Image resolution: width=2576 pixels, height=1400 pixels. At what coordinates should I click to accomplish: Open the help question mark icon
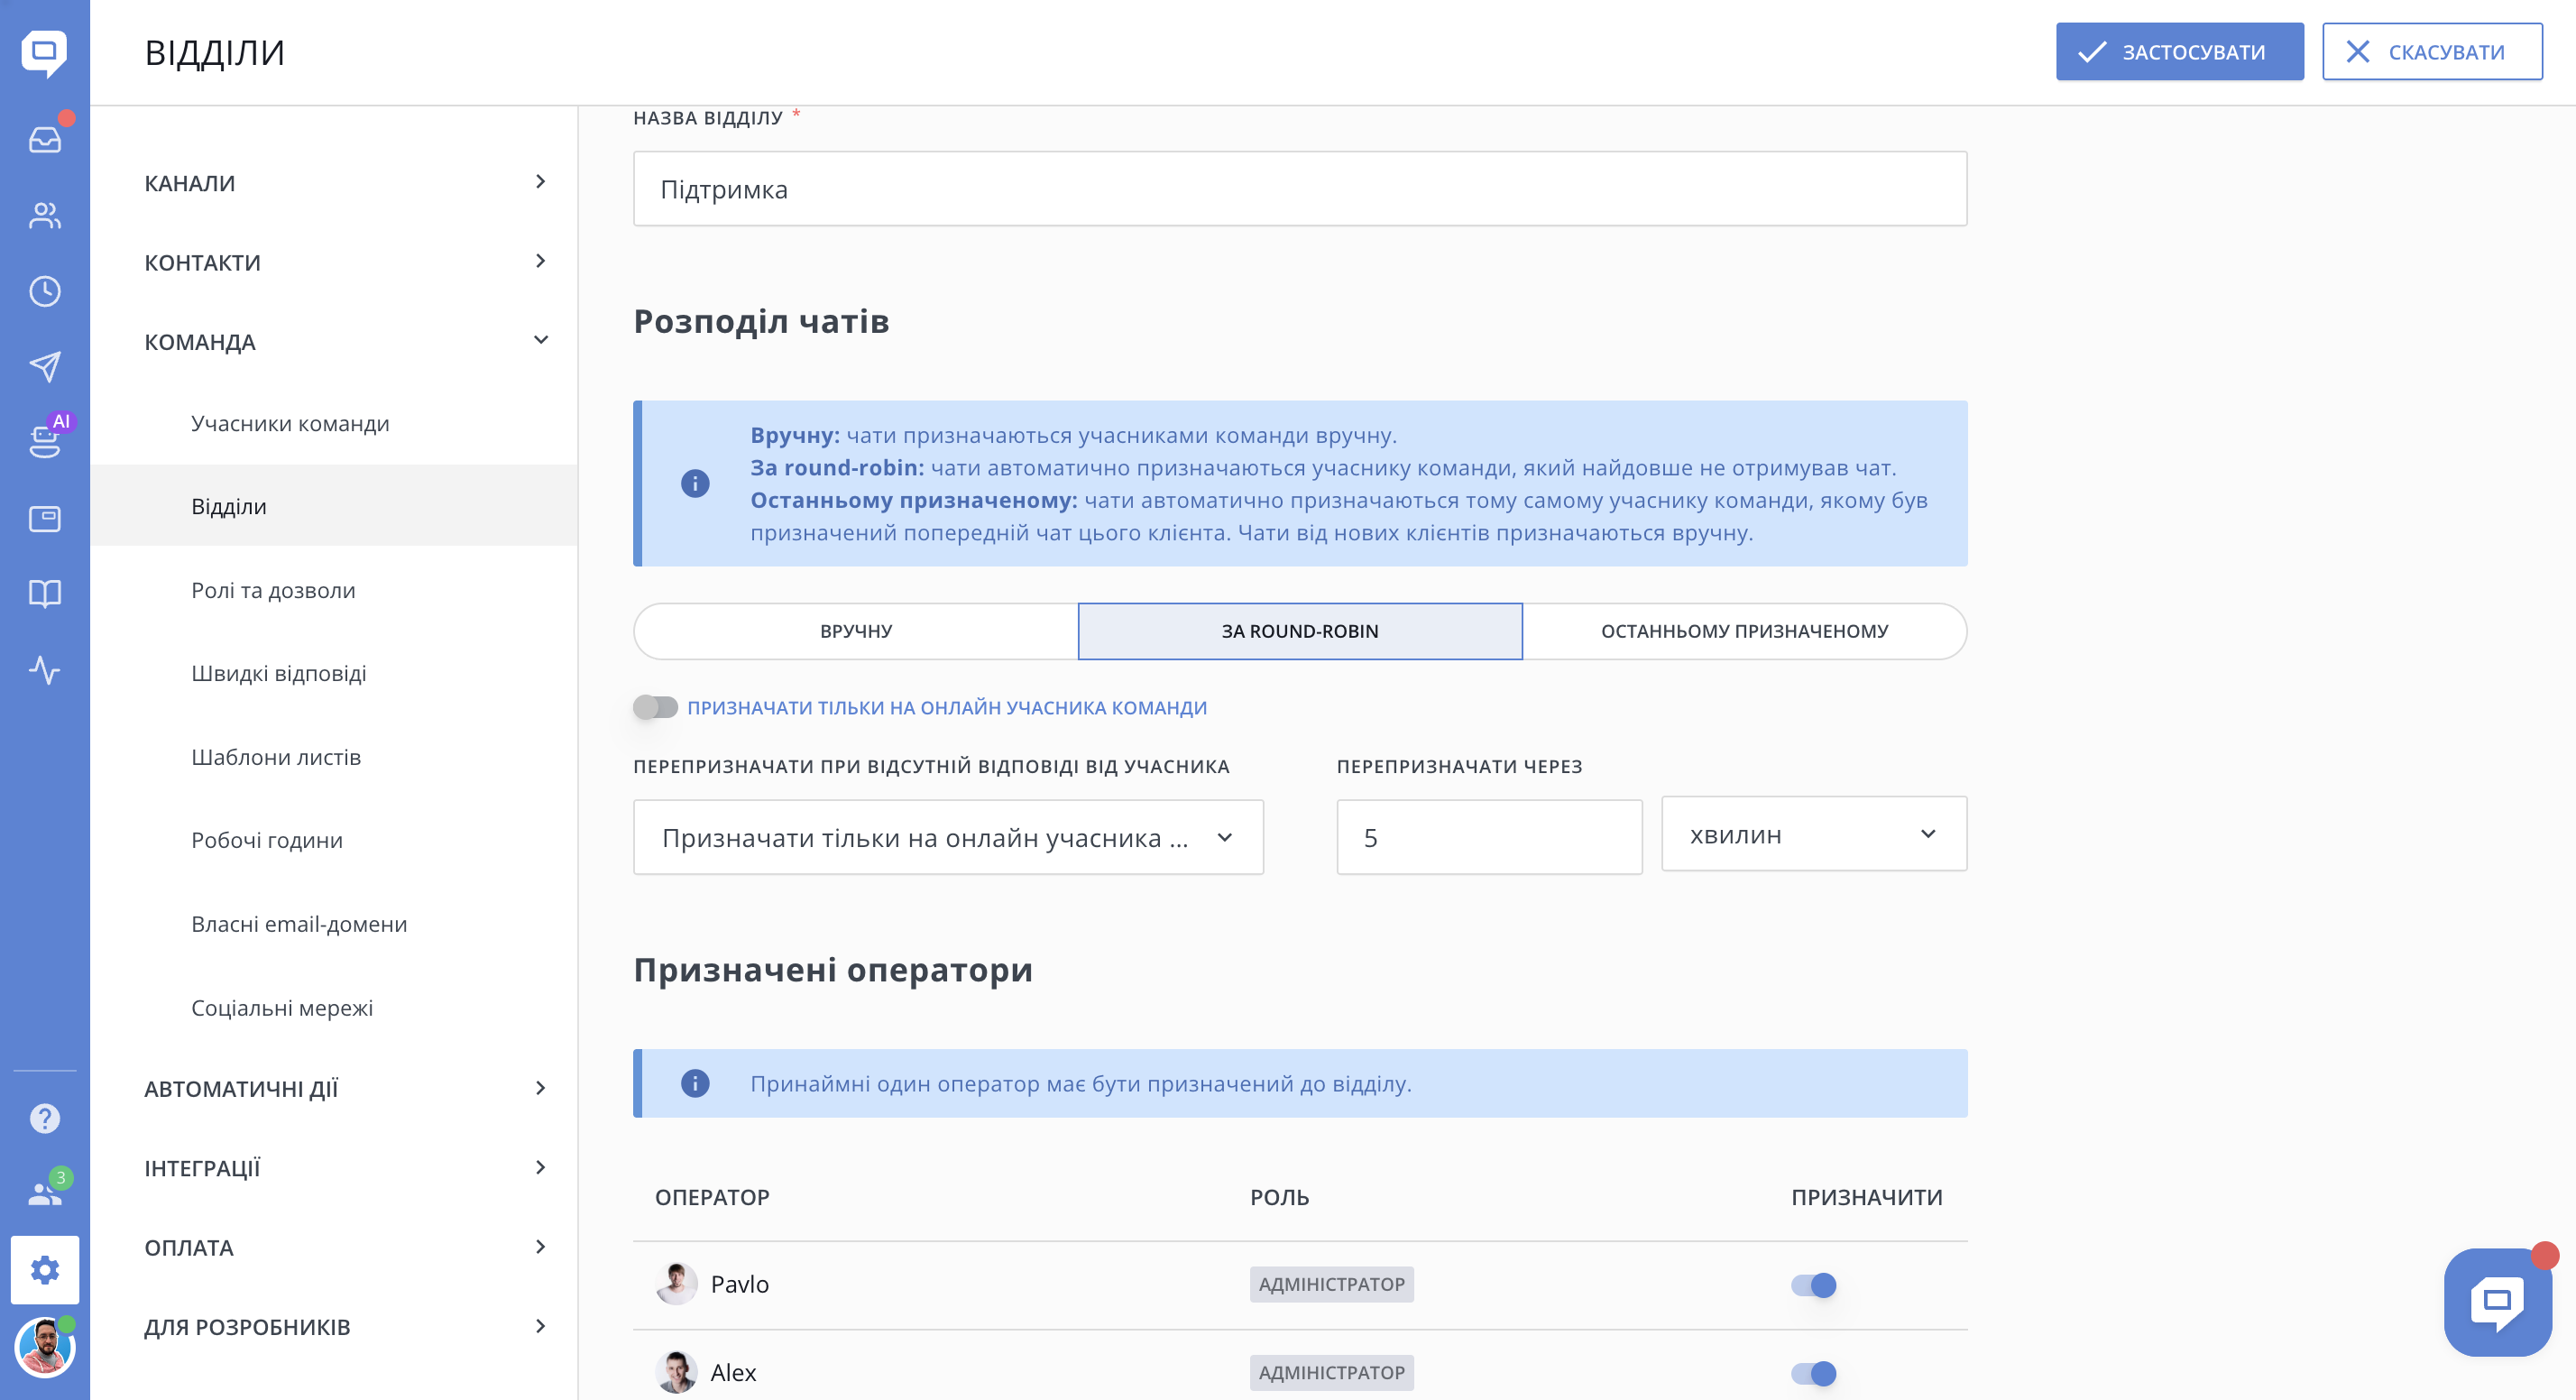click(45, 1118)
